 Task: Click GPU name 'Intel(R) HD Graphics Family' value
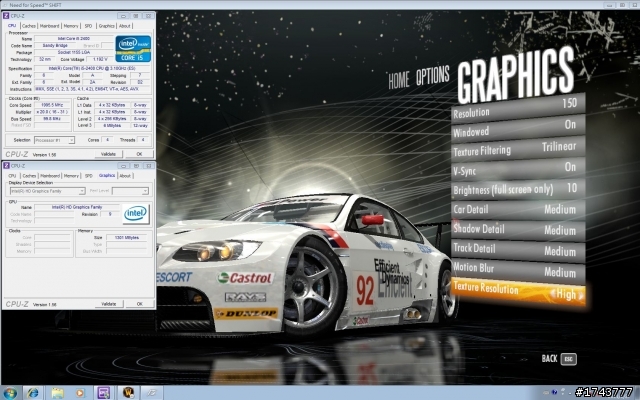[x=77, y=207]
